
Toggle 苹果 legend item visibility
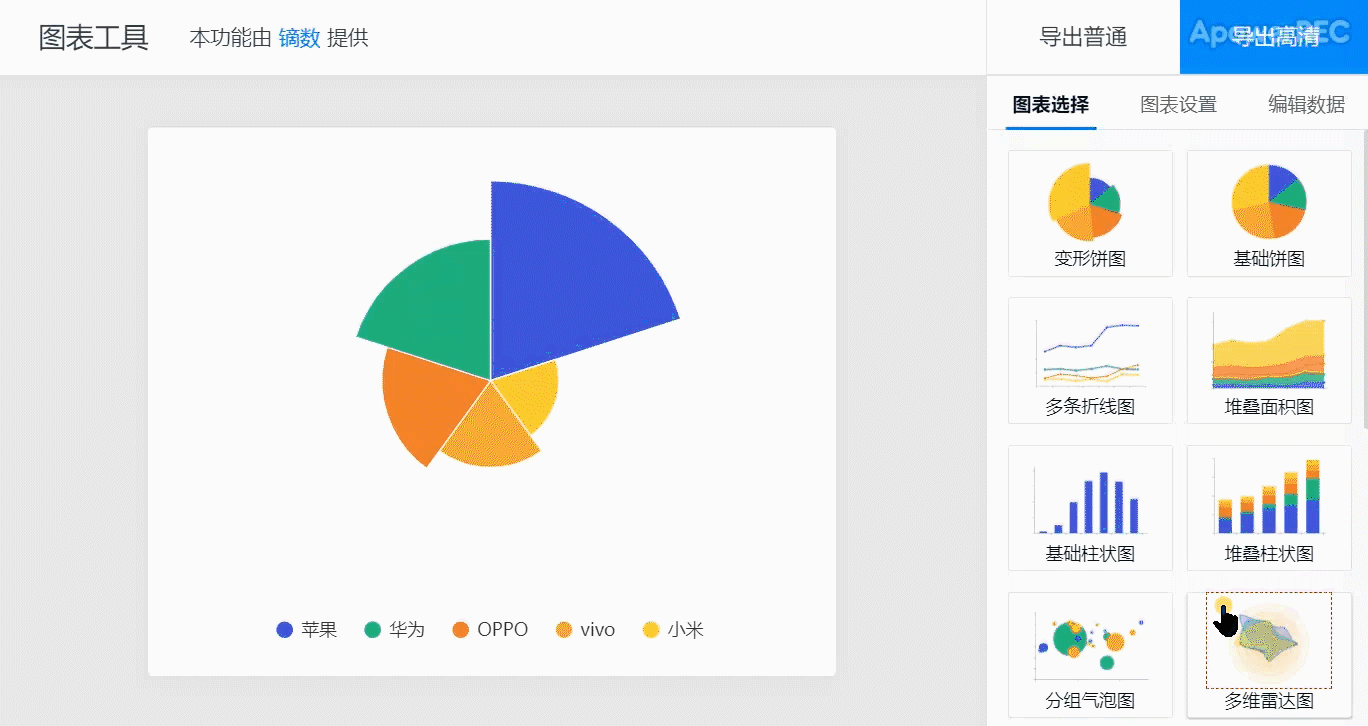tap(307, 630)
